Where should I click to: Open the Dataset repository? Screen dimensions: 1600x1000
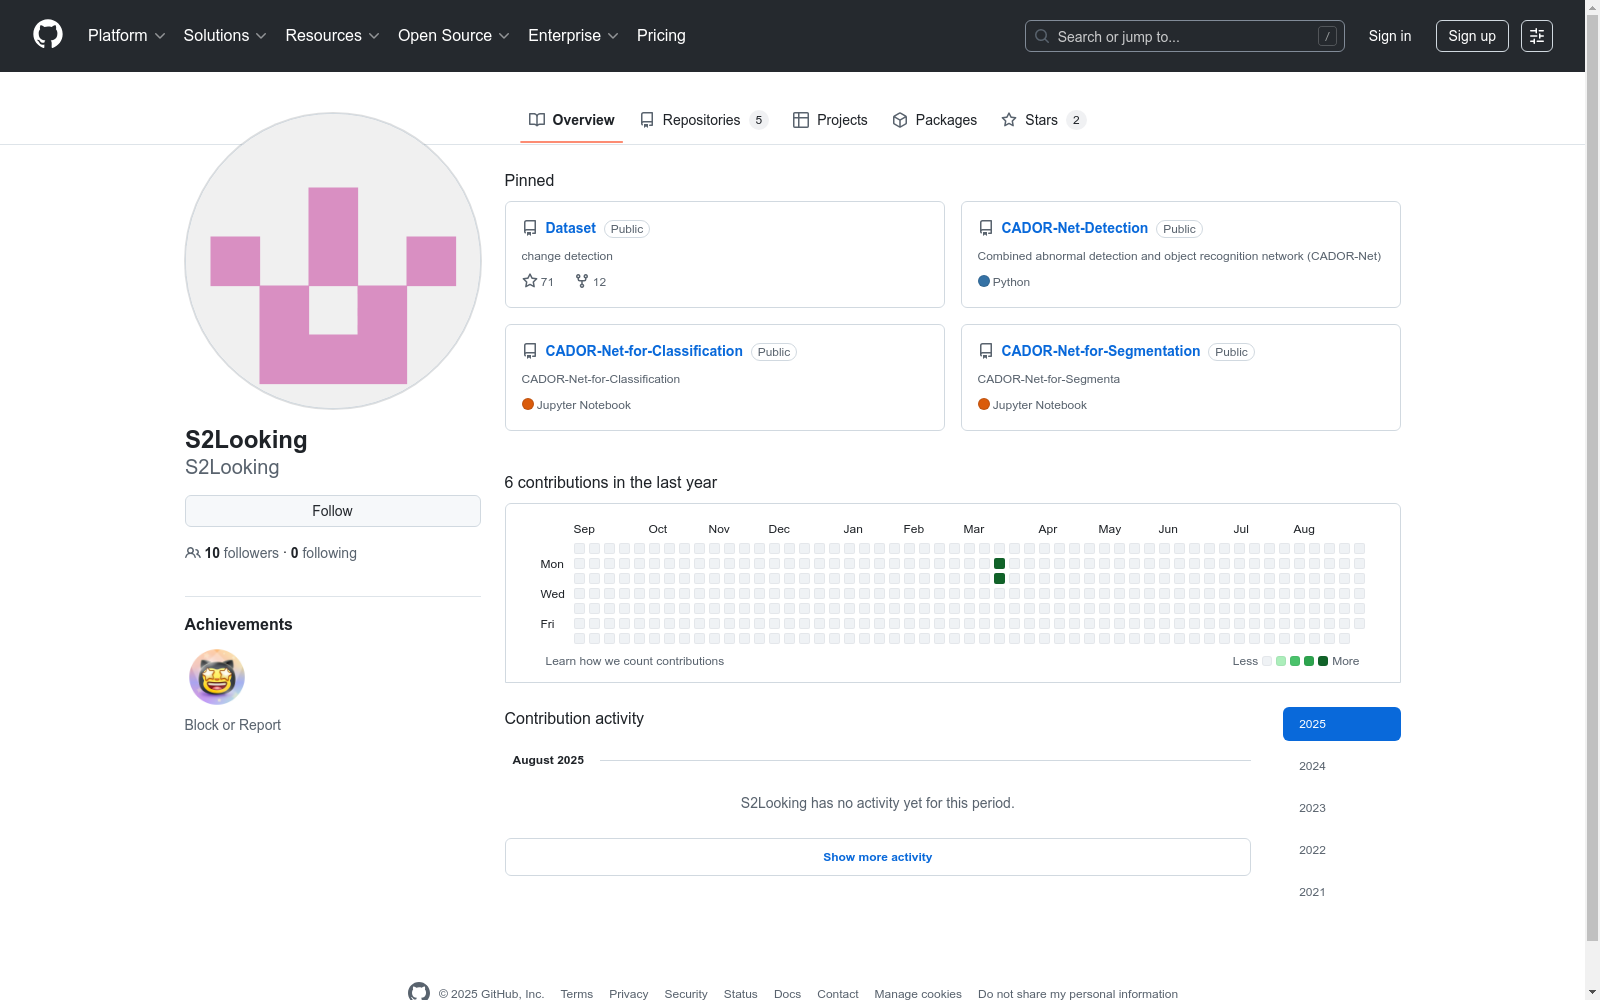point(570,228)
